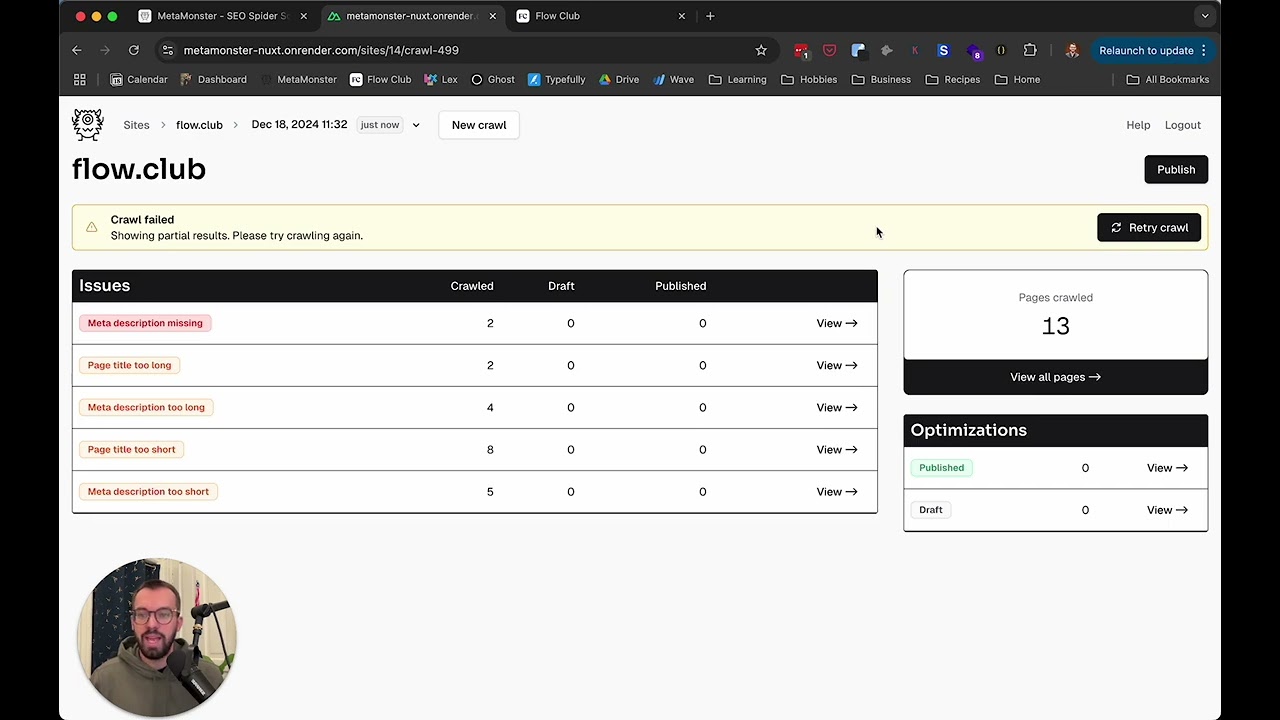View Meta description too short issues
The width and height of the screenshot is (1280, 720).
pyautogui.click(x=837, y=491)
